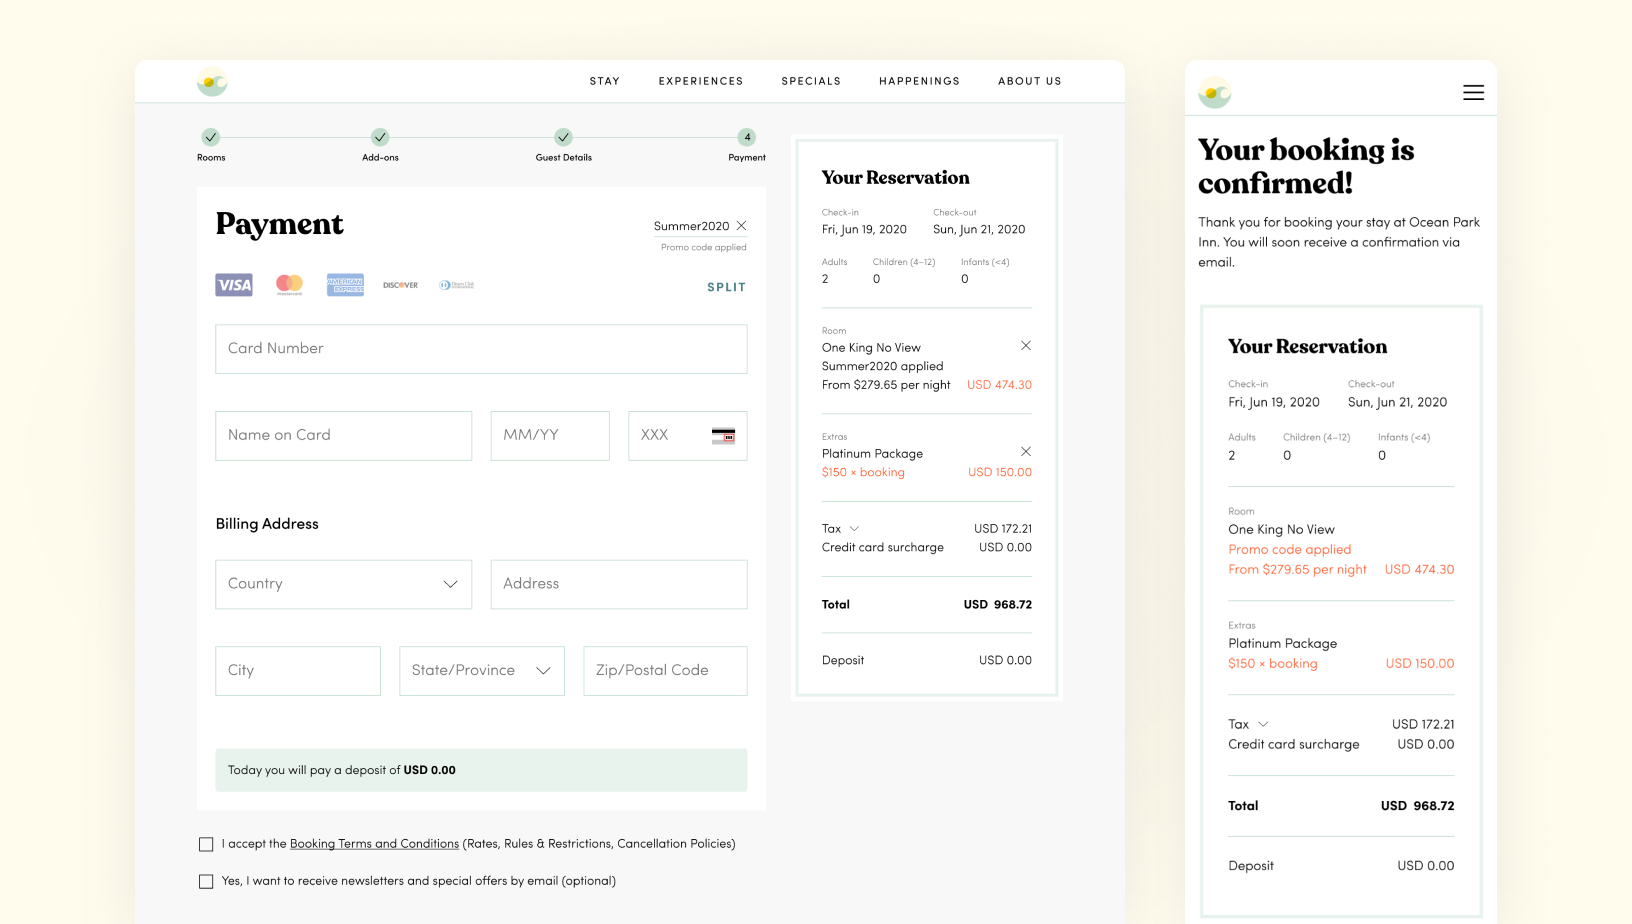Remove the One King No View room
This screenshot has width=1632, height=924.
[x=1025, y=346]
